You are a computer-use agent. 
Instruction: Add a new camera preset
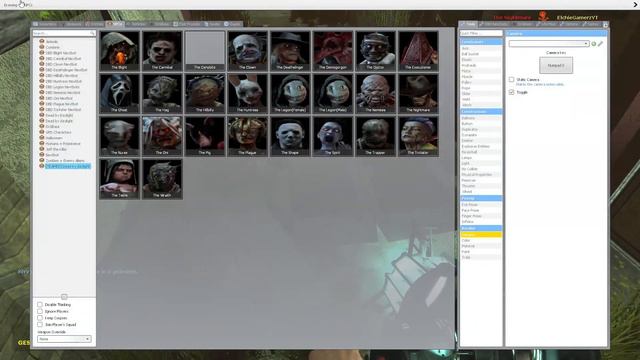click(x=594, y=44)
